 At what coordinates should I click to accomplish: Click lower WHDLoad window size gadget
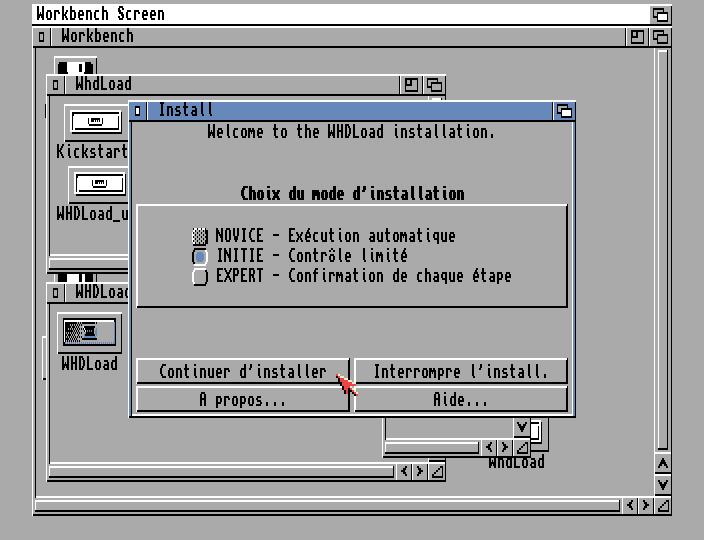tap(437, 471)
